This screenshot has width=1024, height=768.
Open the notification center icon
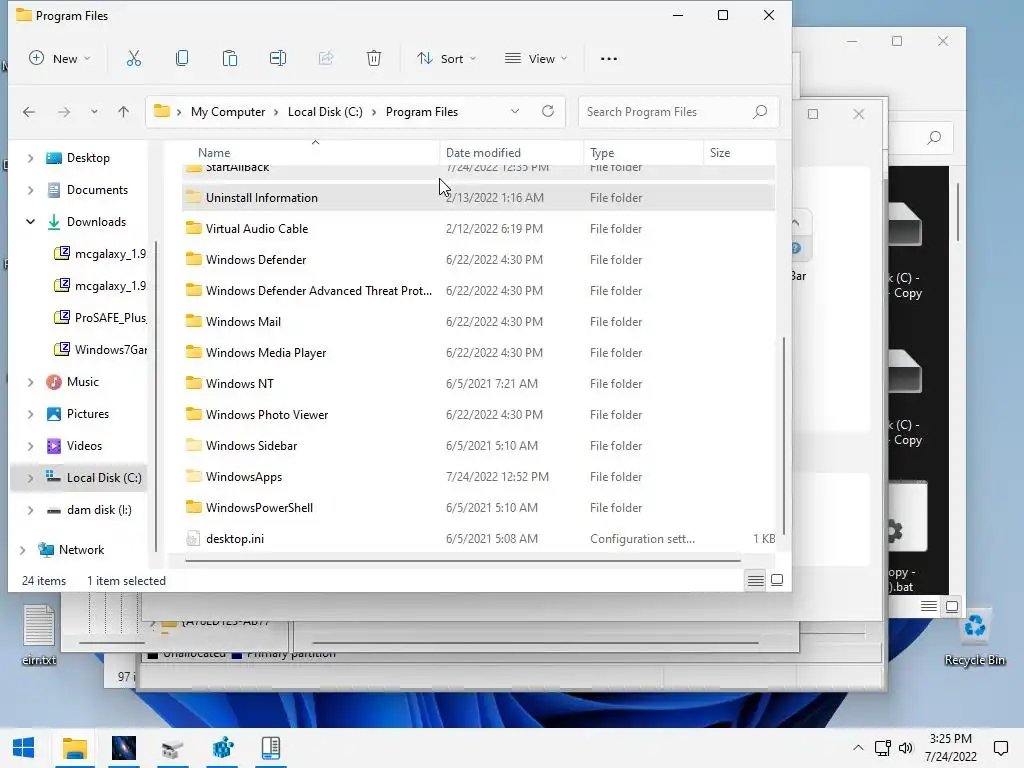(1000, 748)
